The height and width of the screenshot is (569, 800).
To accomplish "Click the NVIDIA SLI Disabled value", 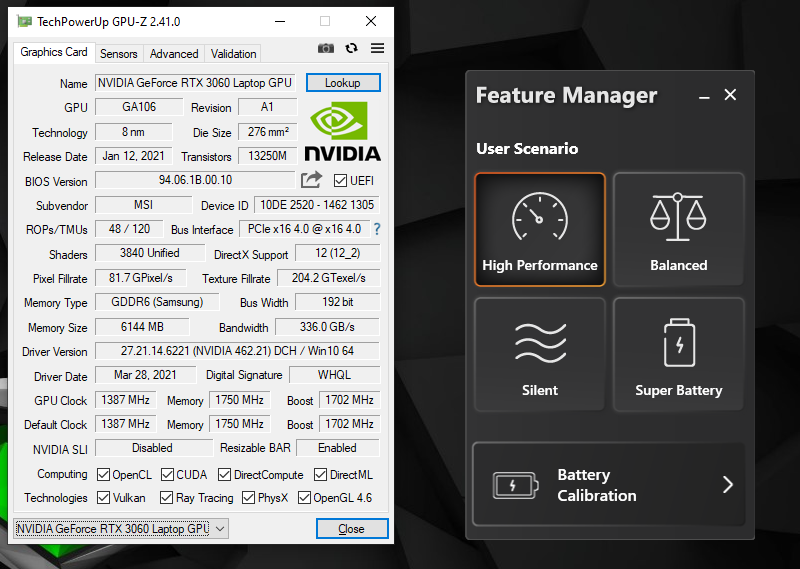I will pos(153,448).
